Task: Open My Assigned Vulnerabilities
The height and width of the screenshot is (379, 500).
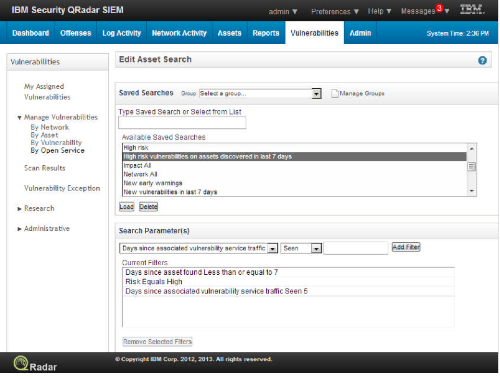Action: (x=47, y=92)
